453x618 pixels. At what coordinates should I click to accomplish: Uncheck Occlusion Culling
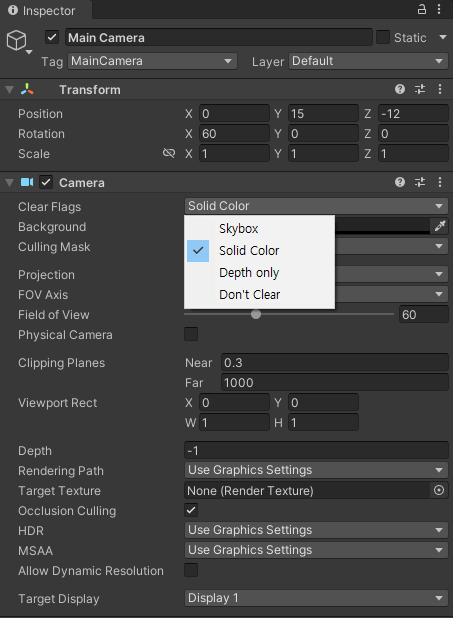pyautogui.click(x=191, y=510)
